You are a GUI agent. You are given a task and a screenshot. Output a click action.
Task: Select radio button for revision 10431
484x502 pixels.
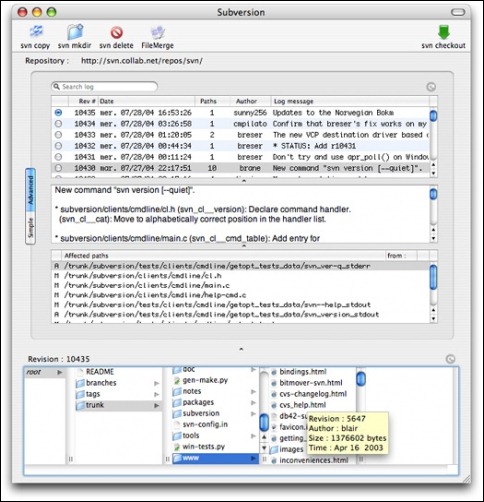(x=58, y=157)
